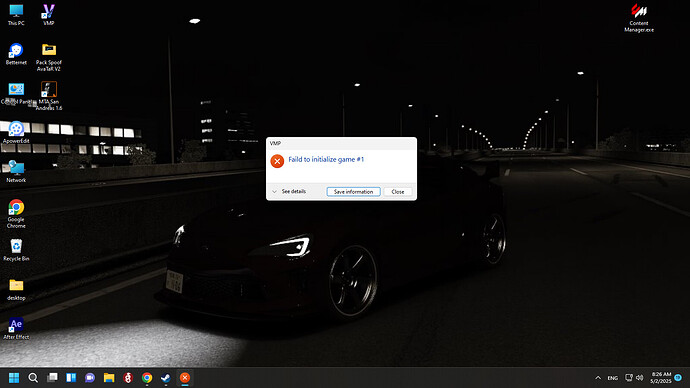Show hidden system tray icons
The image size is (690, 388).
tap(598, 378)
